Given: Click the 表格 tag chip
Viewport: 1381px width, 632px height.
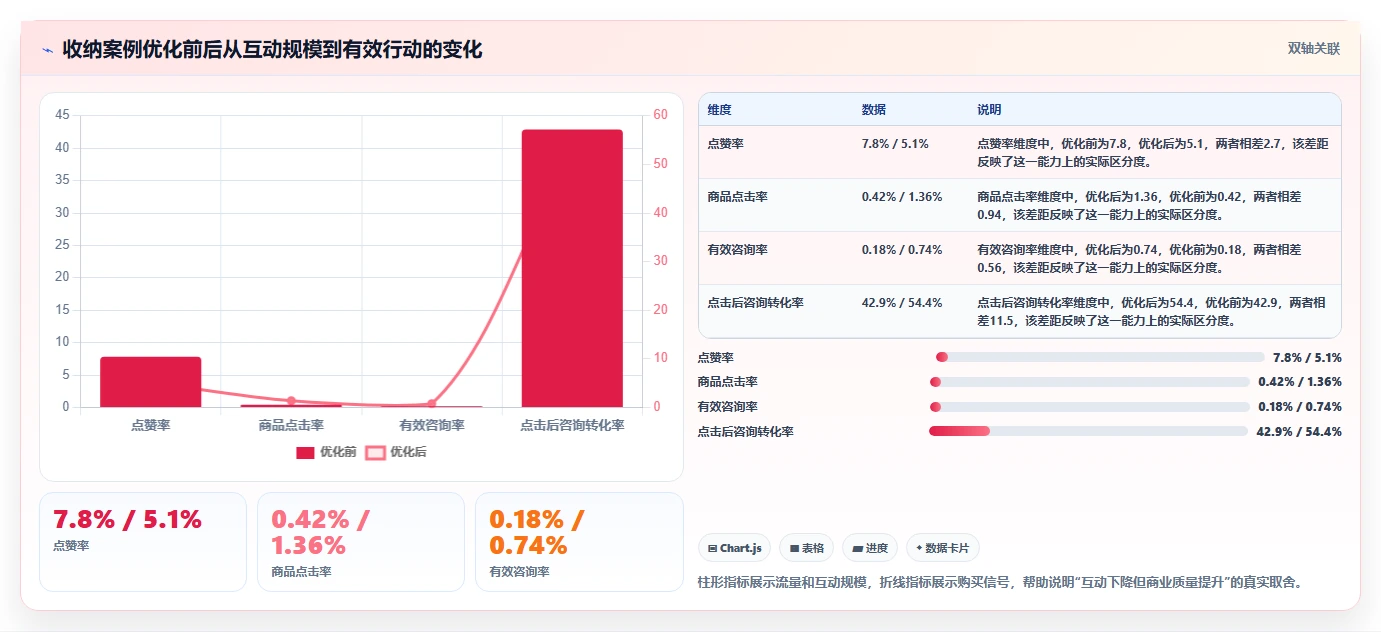Looking at the screenshot, I should pos(807,548).
